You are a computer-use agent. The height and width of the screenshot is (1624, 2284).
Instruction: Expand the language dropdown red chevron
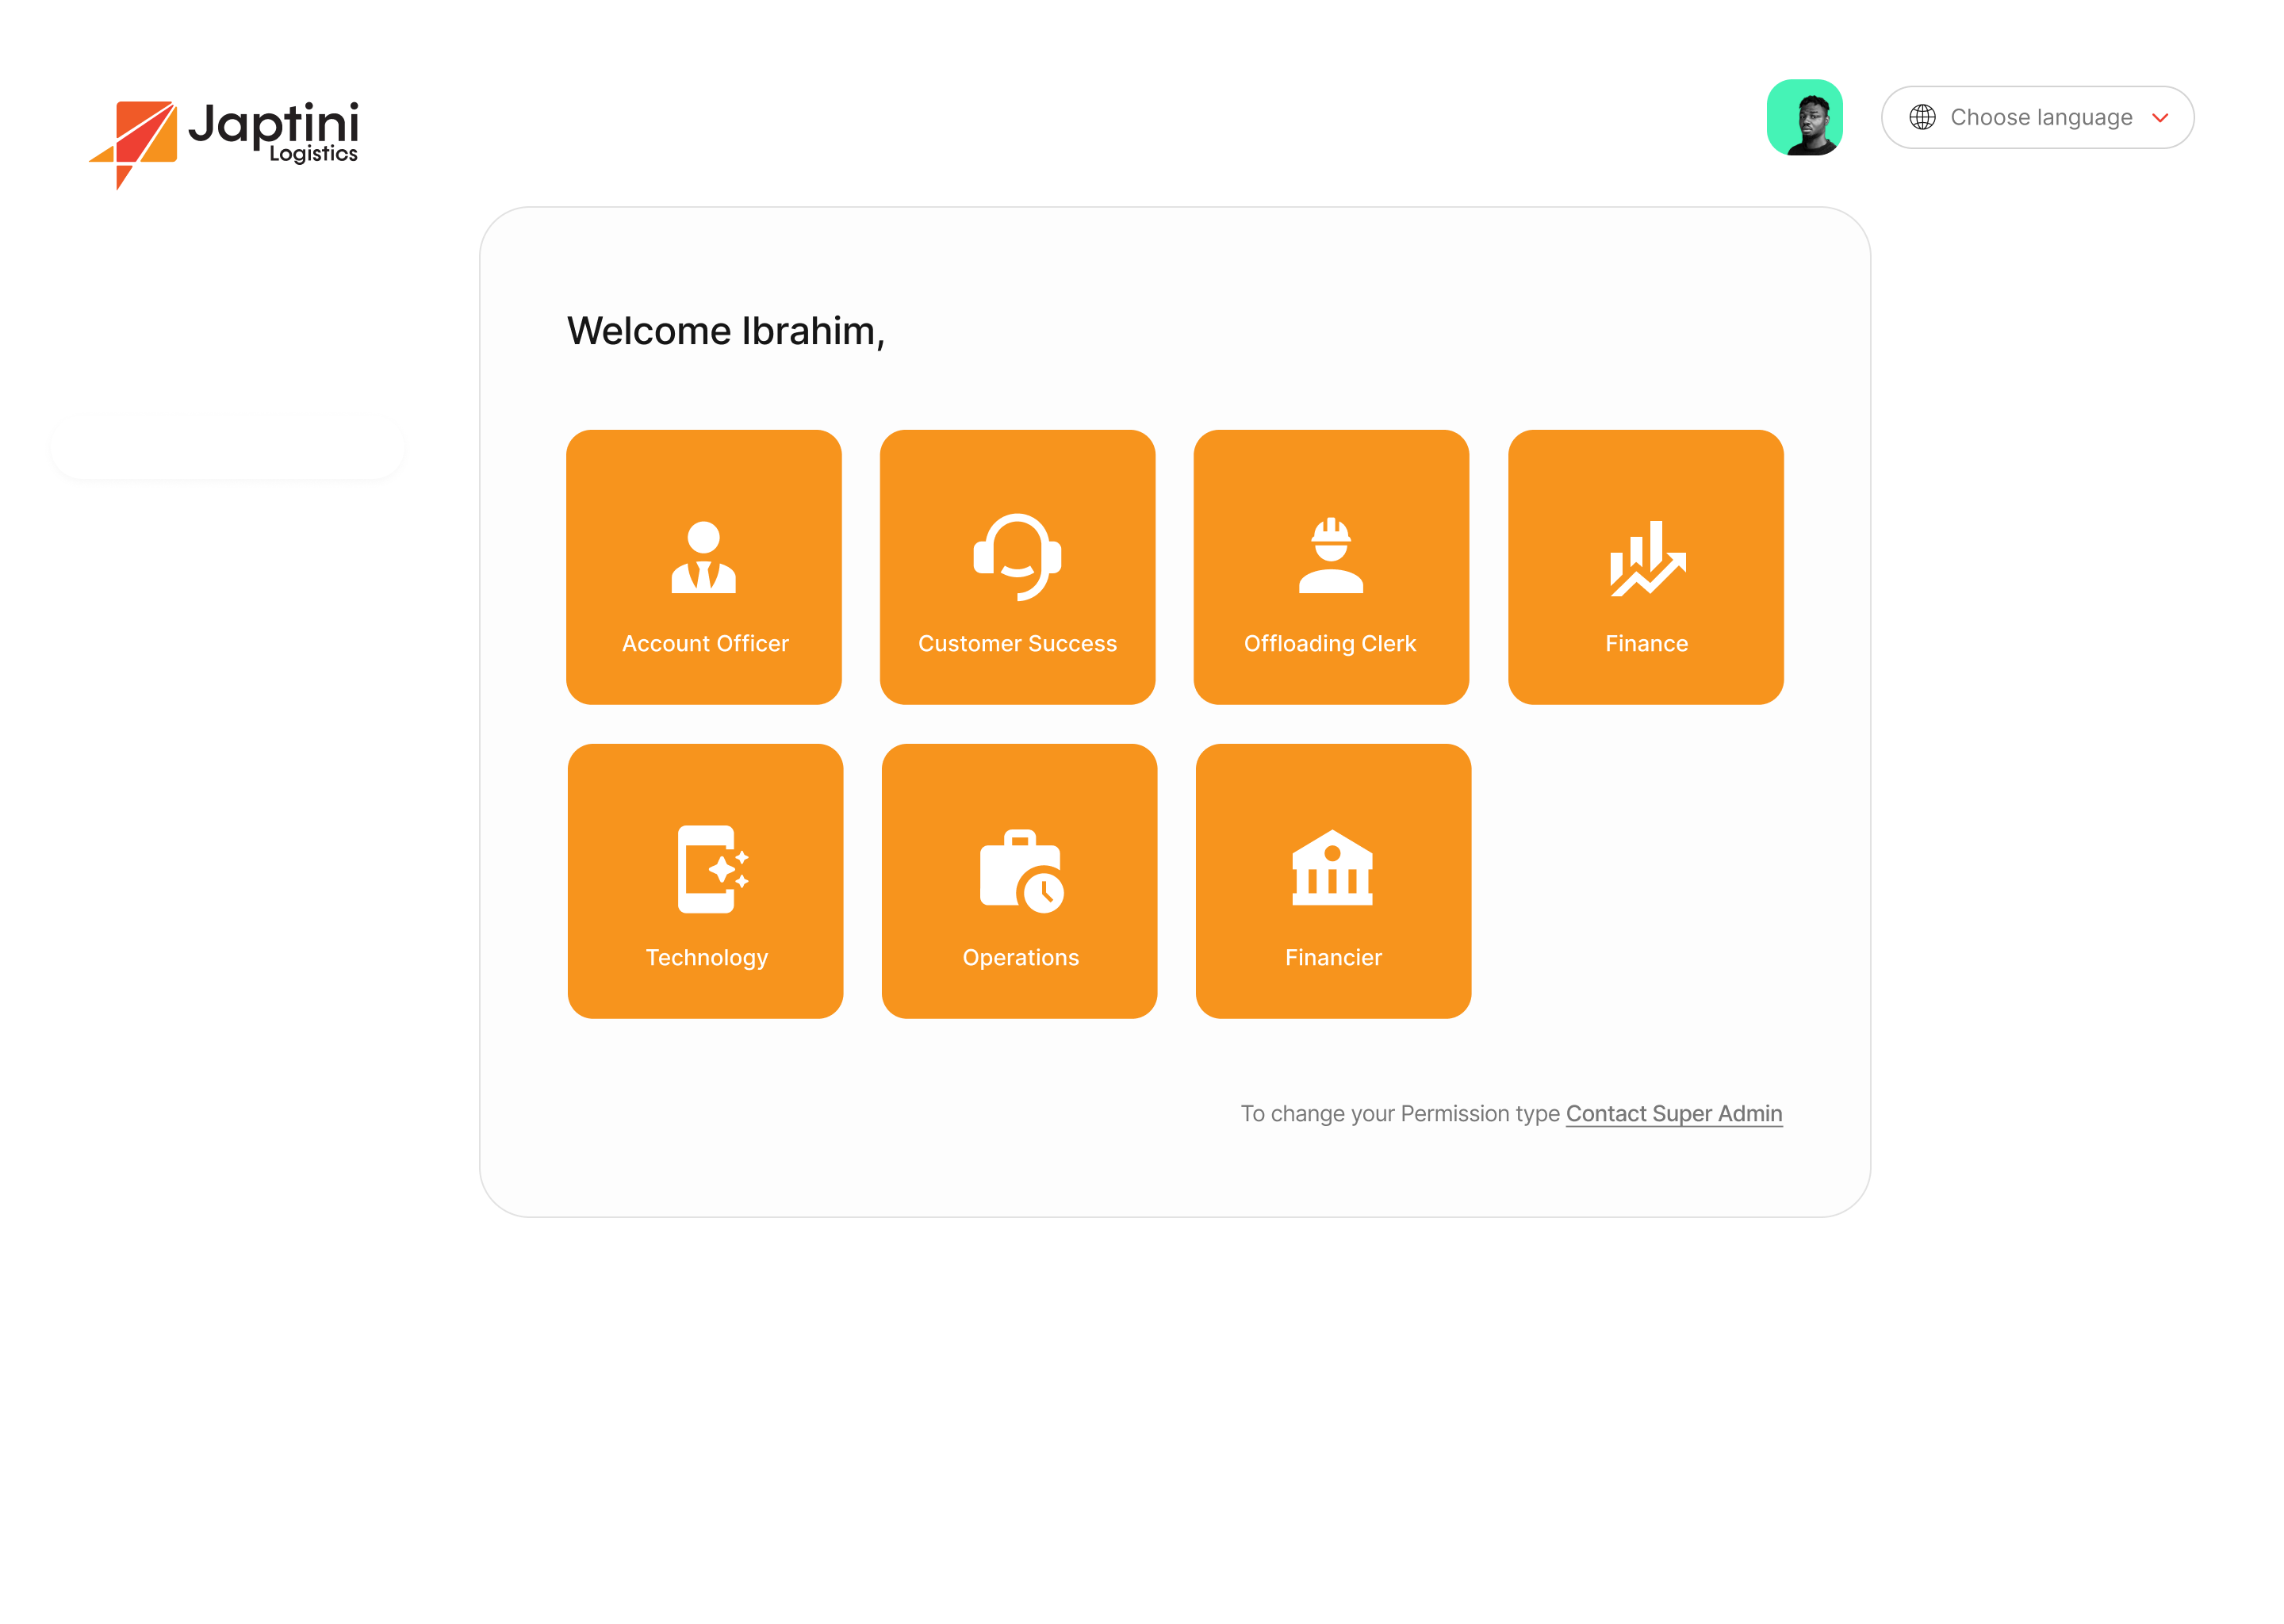(x=2159, y=118)
